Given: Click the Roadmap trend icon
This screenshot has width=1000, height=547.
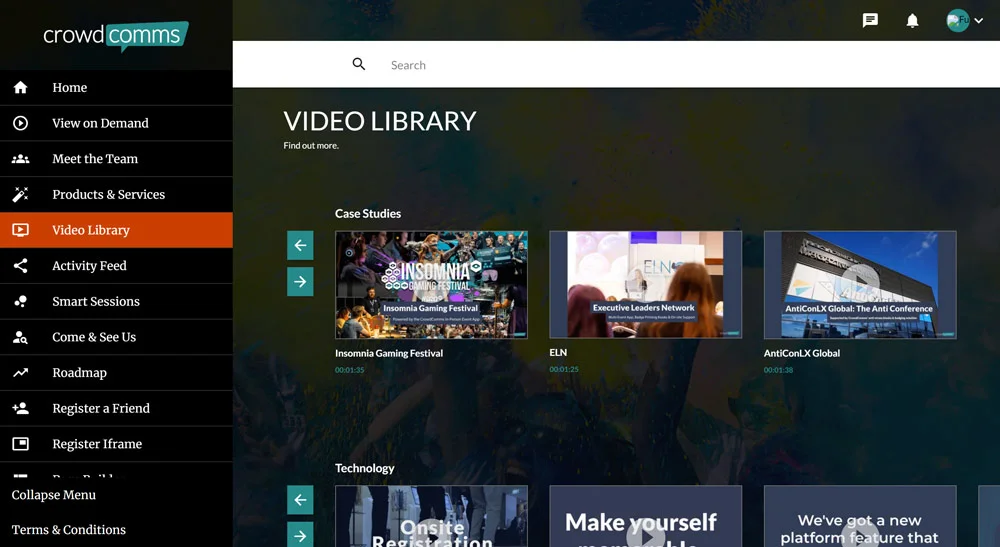Looking at the screenshot, I should [20, 373].
